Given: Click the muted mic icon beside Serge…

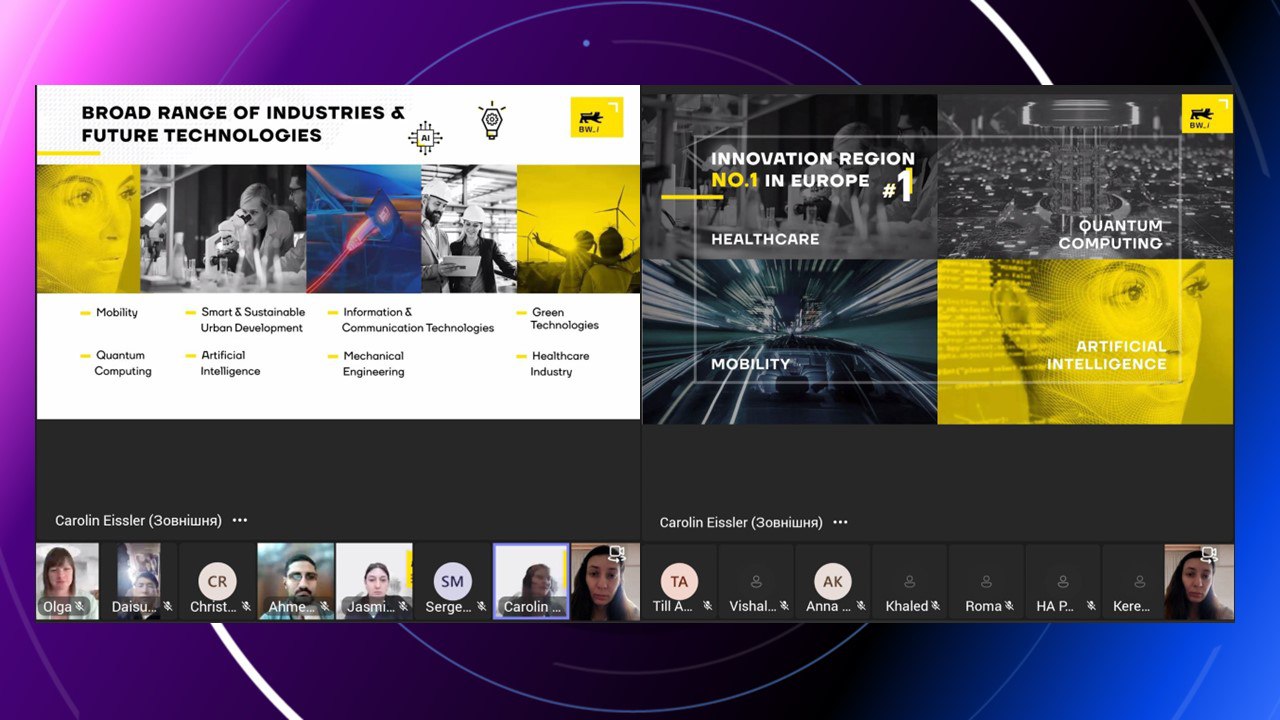Looking at the screenshot, I should coord(481,606).
